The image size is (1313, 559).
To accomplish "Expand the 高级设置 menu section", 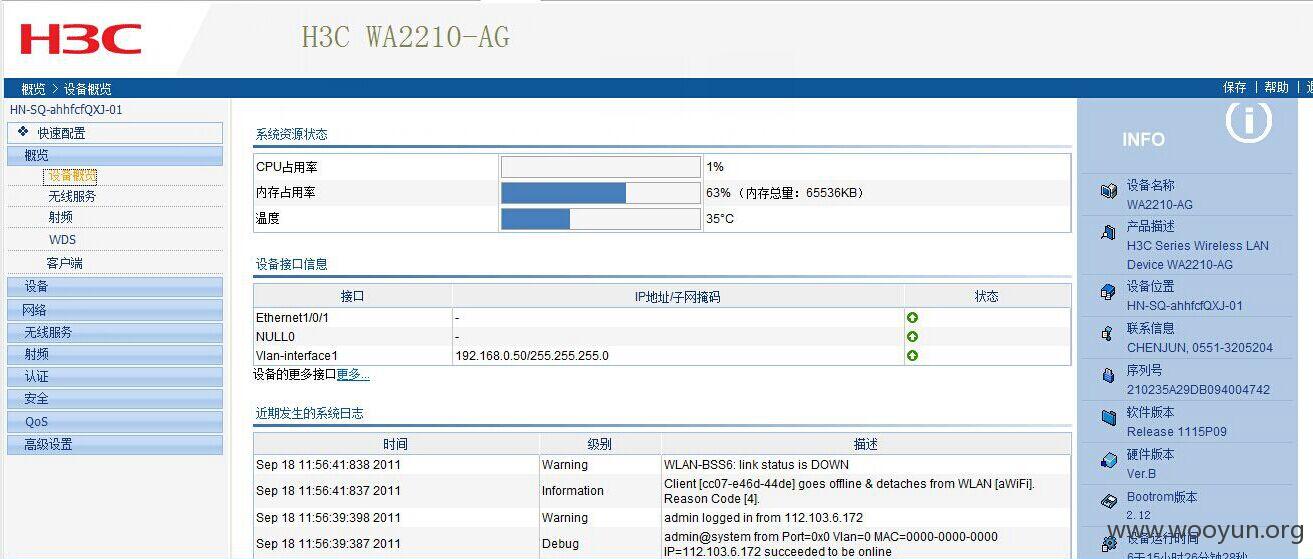I will click(115, 445).
